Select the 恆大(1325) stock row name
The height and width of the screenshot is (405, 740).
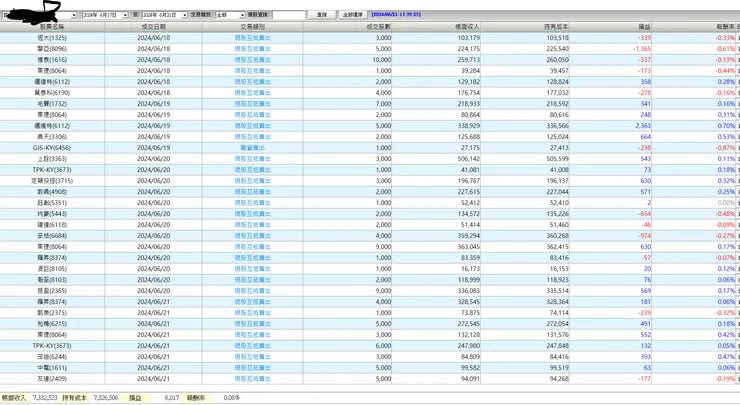[x=52, y=38]
